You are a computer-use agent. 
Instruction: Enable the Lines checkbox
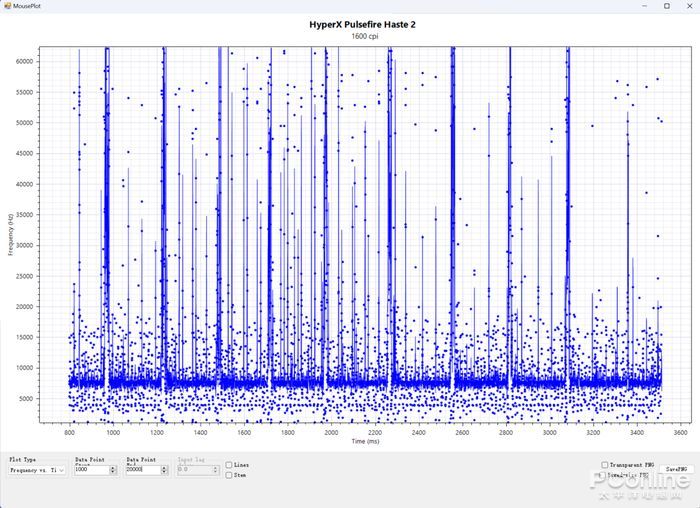[229, 465]
